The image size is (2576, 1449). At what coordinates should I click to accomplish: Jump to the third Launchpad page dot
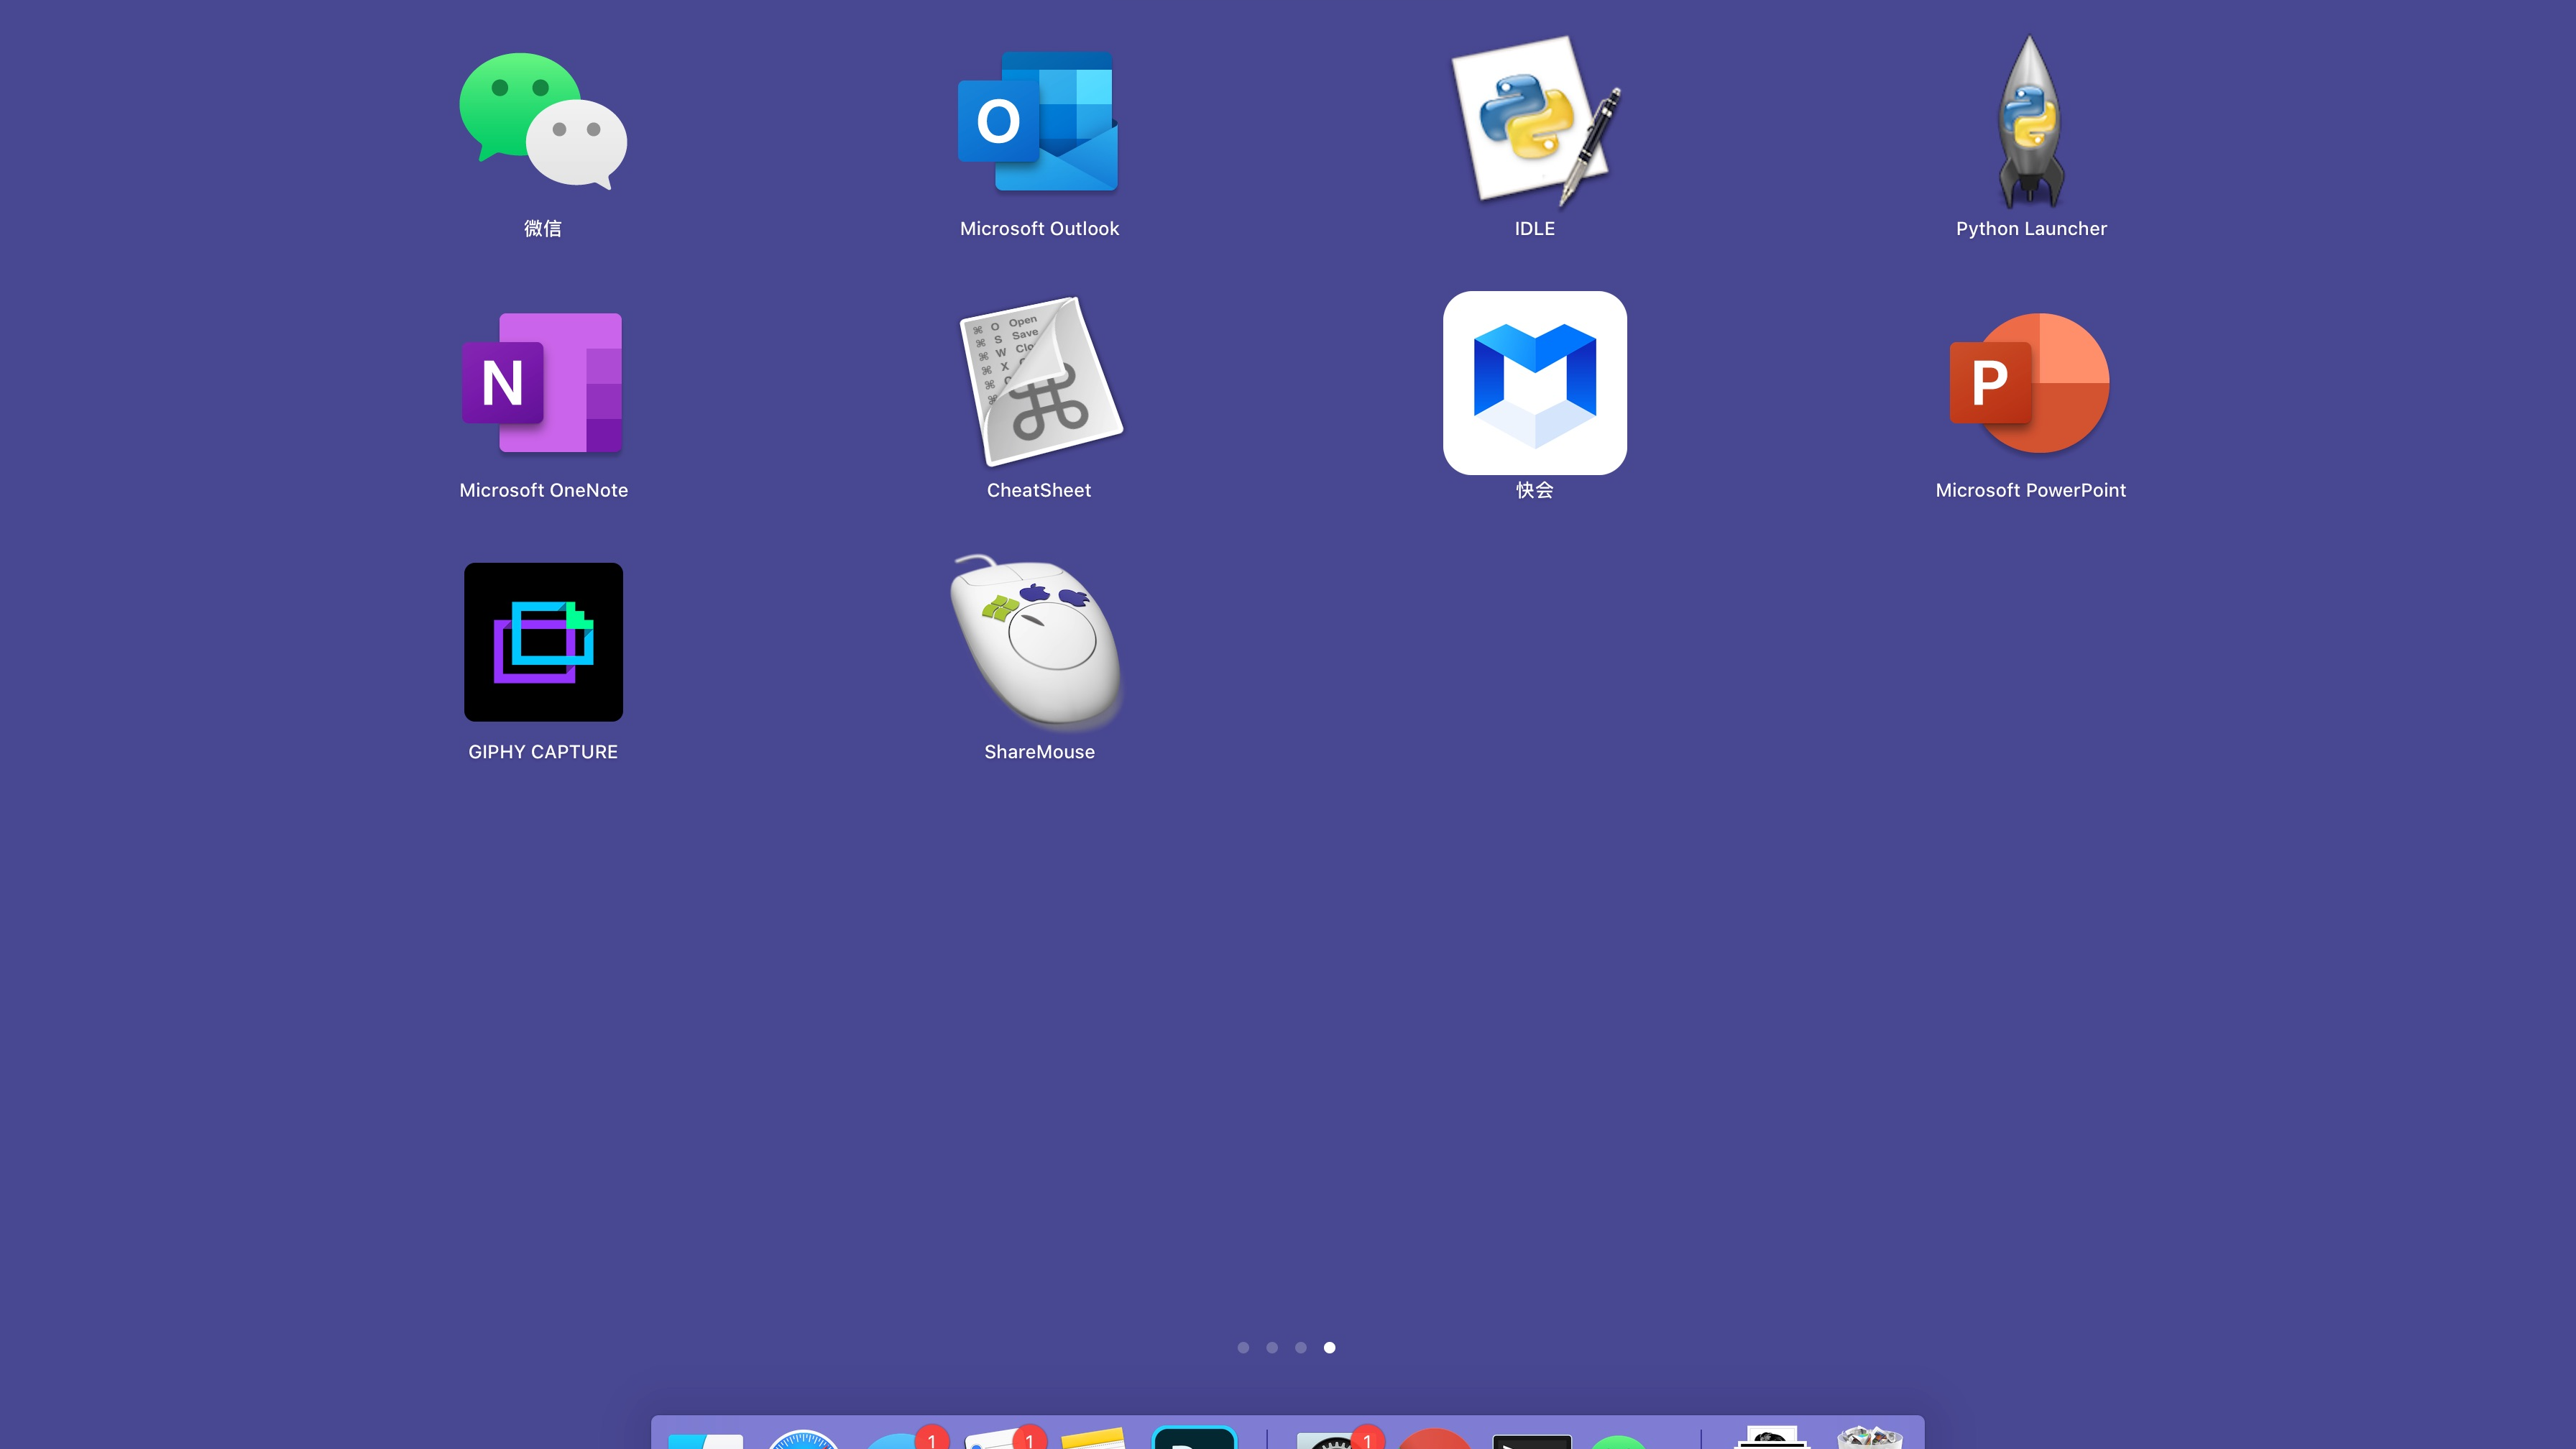(x=1301, y=1347)
